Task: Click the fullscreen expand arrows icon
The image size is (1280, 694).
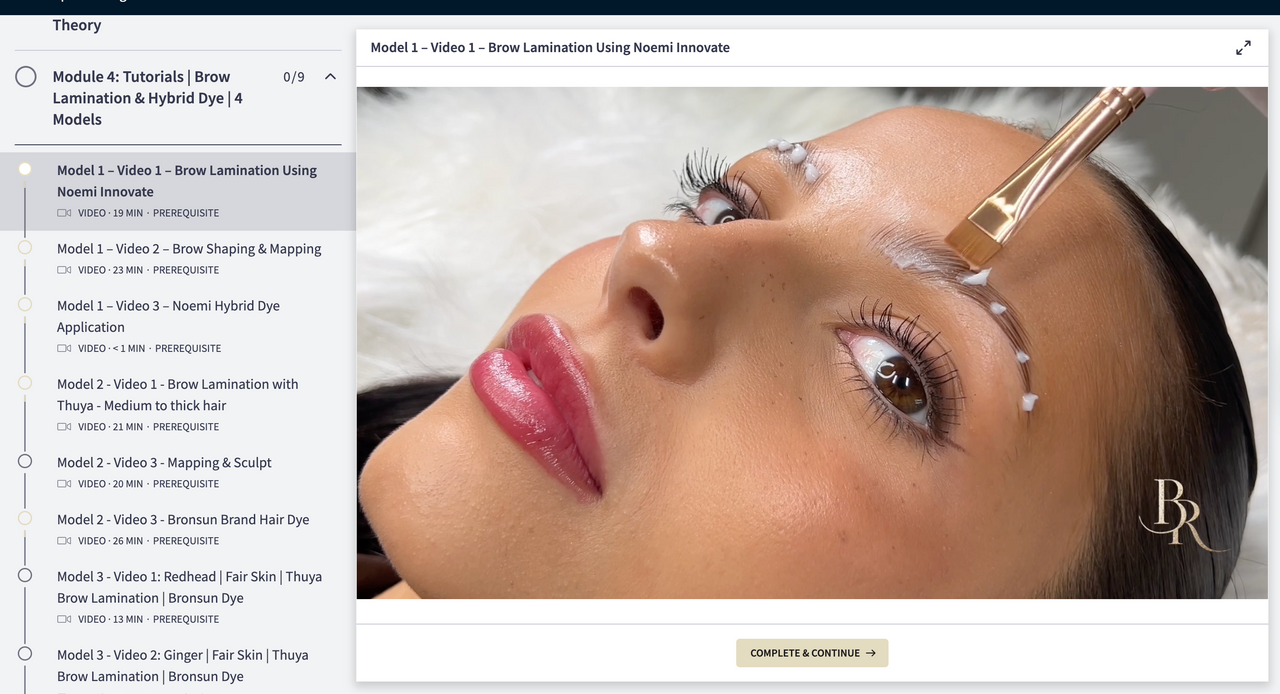Action: pyautogui.click(x=1243, y=47)
